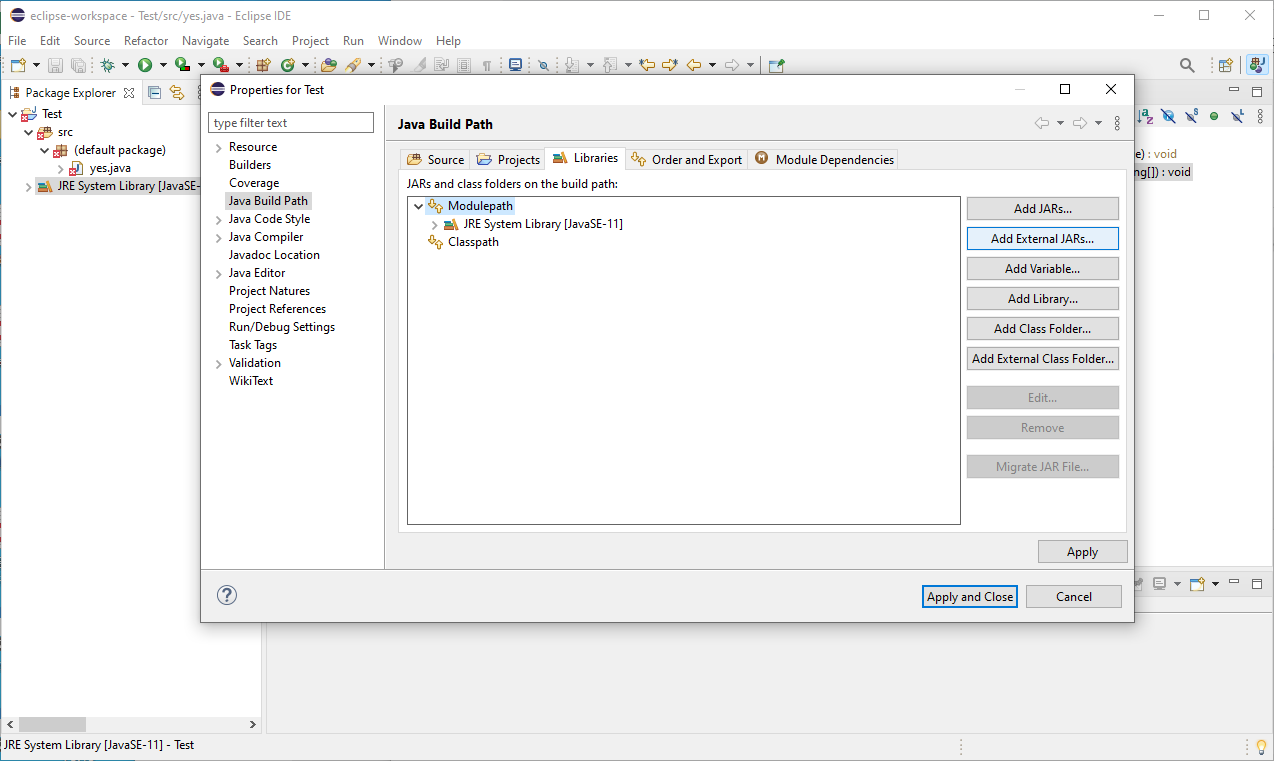Open the Refactor menu
This screenshot has width=1274, height=761.
pos(146,41)
